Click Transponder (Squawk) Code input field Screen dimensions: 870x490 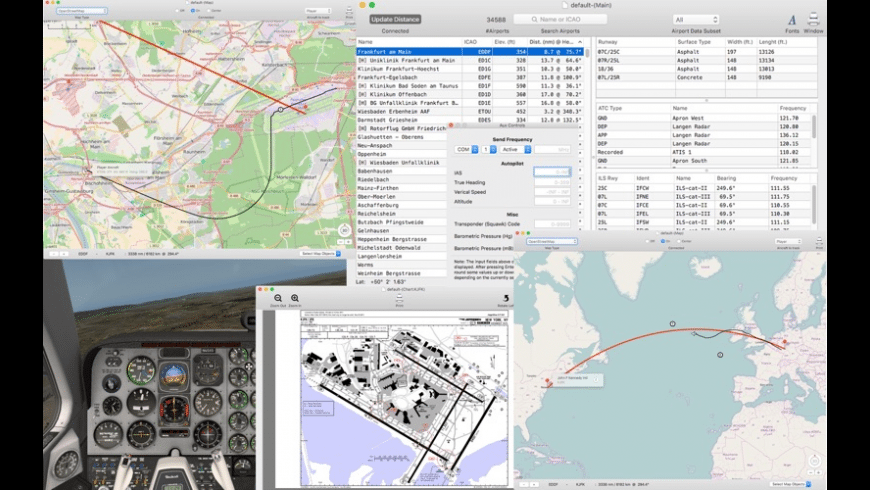(552, 224)
